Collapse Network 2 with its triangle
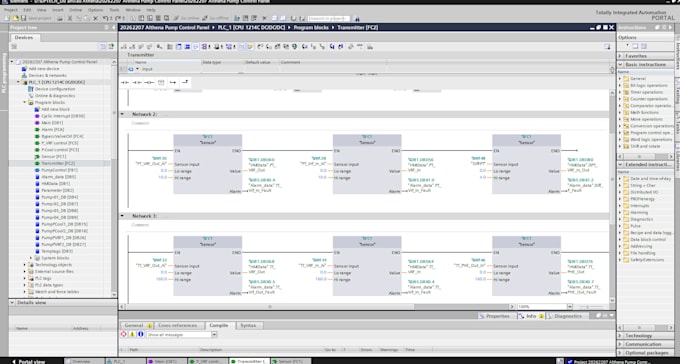The width and height of the screenshot is (680, 364). tap(122, 114)
